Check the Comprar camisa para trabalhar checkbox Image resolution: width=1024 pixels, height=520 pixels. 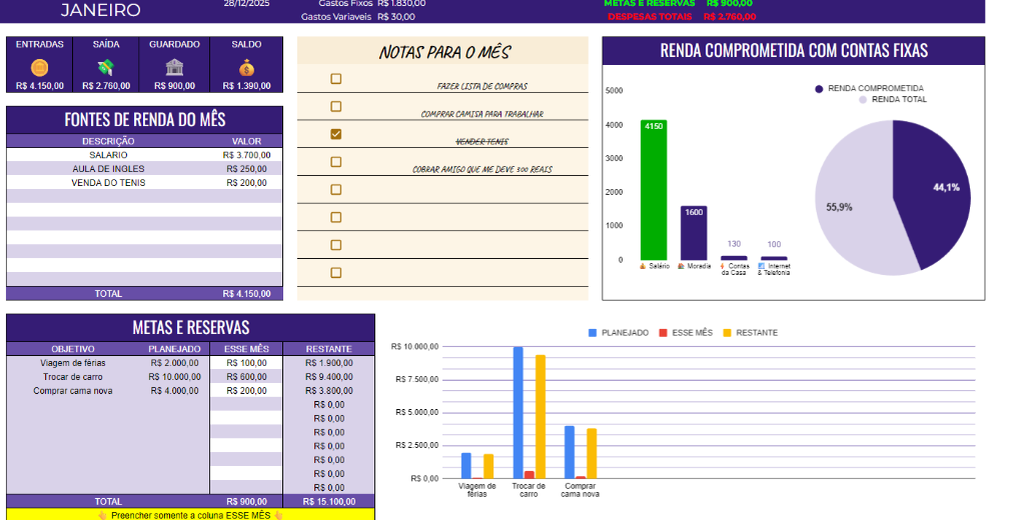pyautogui.click(x=336, y=106)
